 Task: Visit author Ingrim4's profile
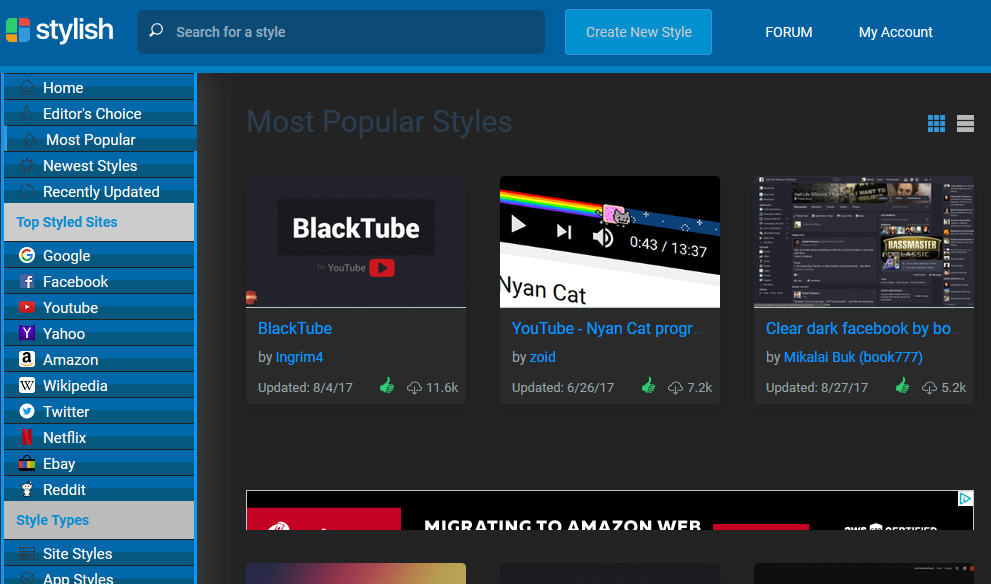pyautogui.click(x=299, y=357)
